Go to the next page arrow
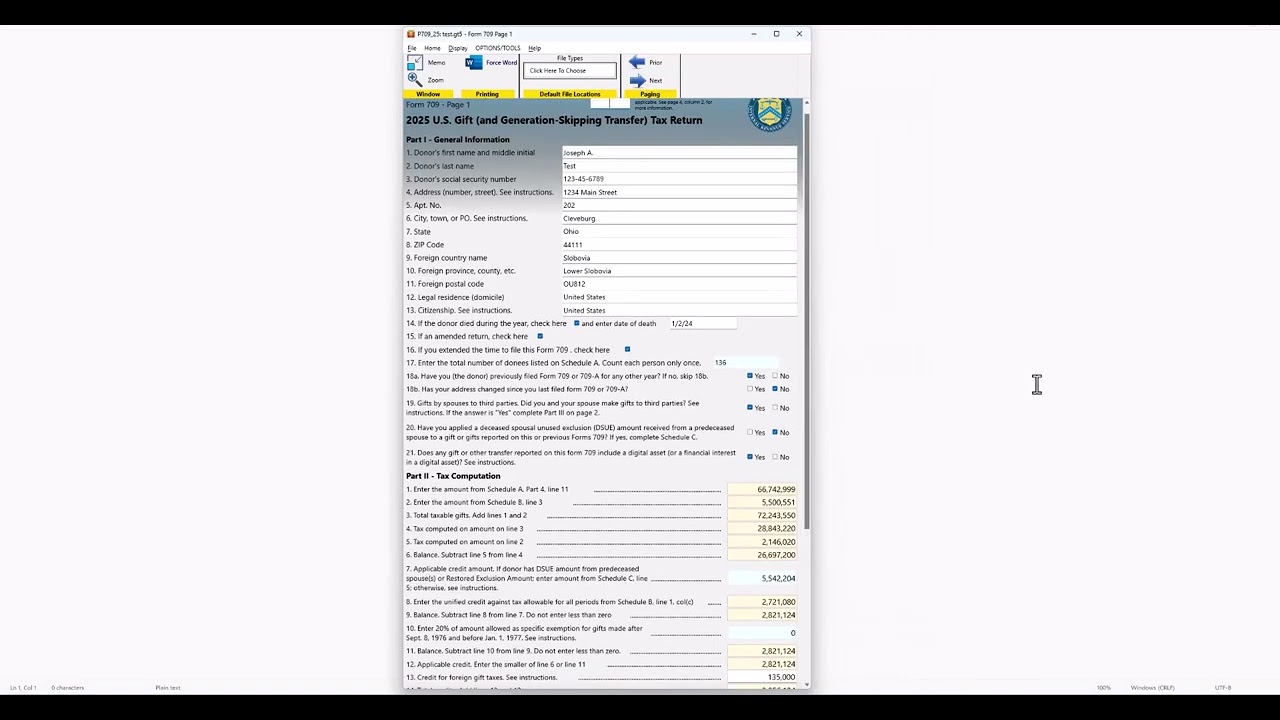 coord(637,80)
